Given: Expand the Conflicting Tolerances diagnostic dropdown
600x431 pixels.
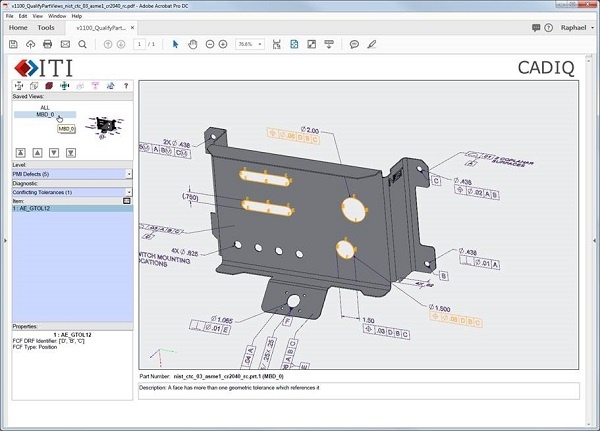Looking at the screenshot, I should (x=129, y=192).
